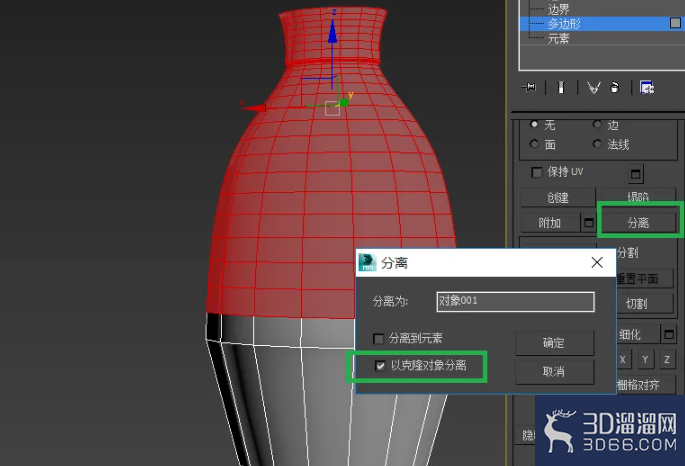Click the gray square on 多边形 row
685x466 pixels.
pyautogui.click(x=675, y=23)
